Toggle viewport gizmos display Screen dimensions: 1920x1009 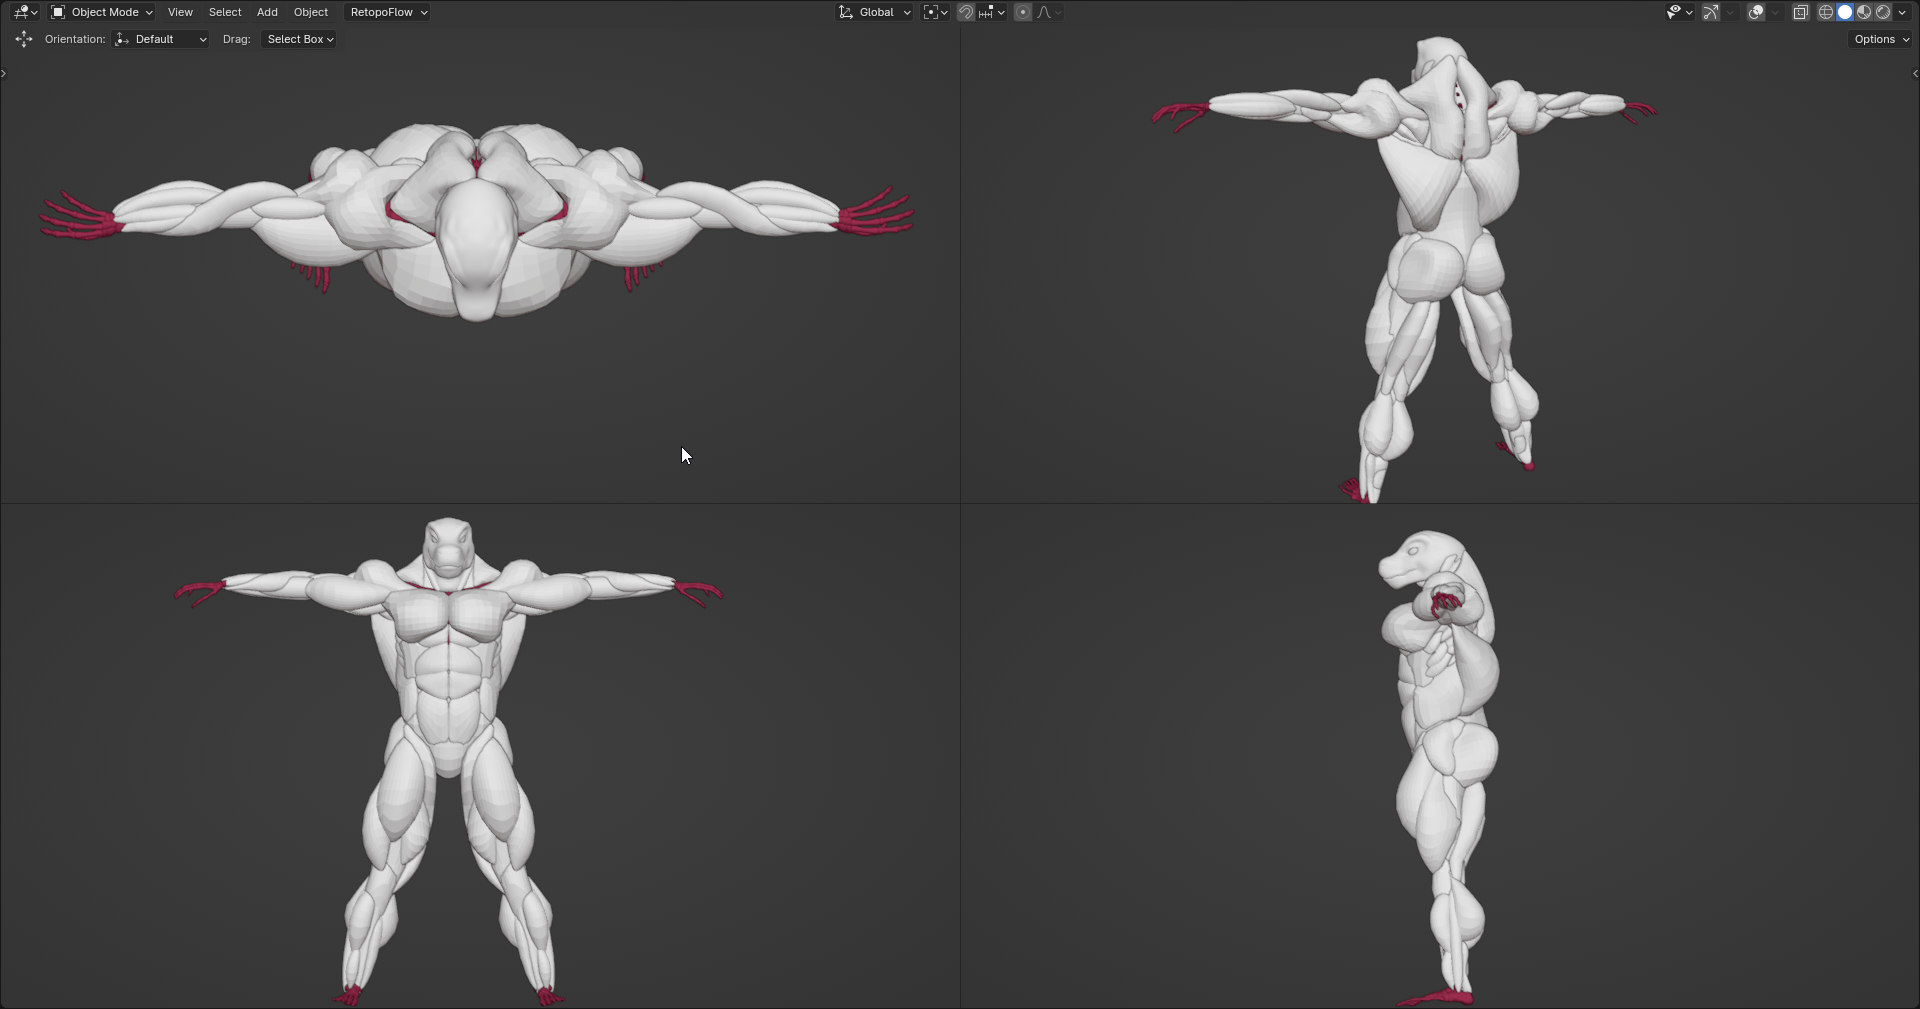tap(1711, 12)
